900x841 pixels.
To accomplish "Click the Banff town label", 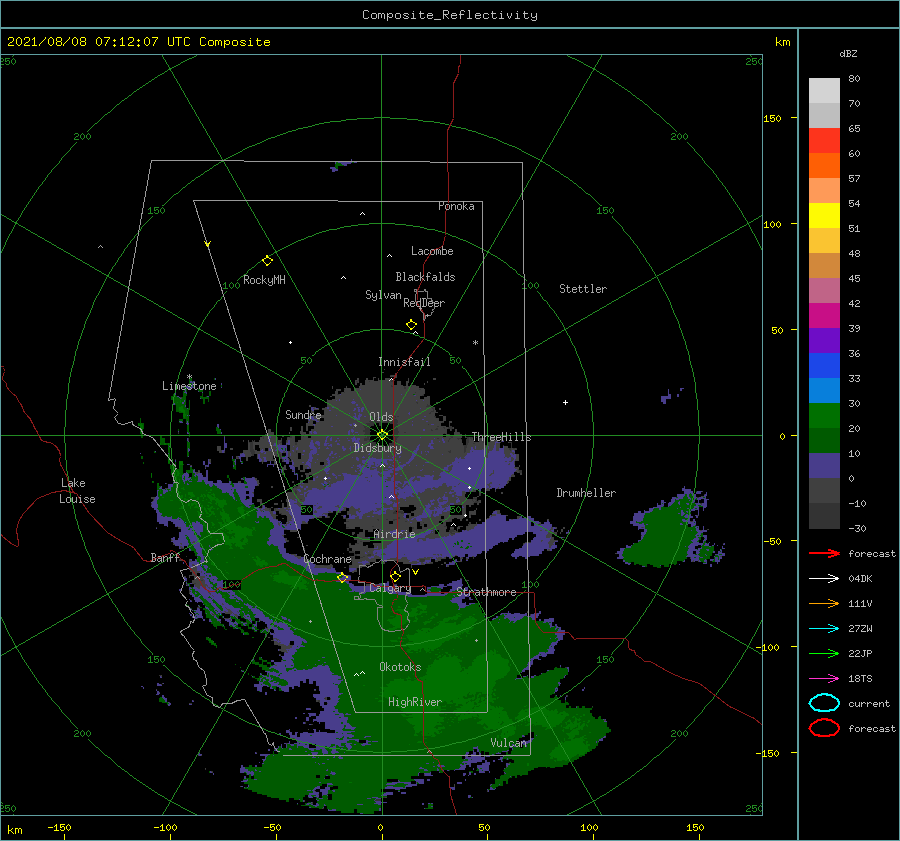I will [x=165, y=558].
